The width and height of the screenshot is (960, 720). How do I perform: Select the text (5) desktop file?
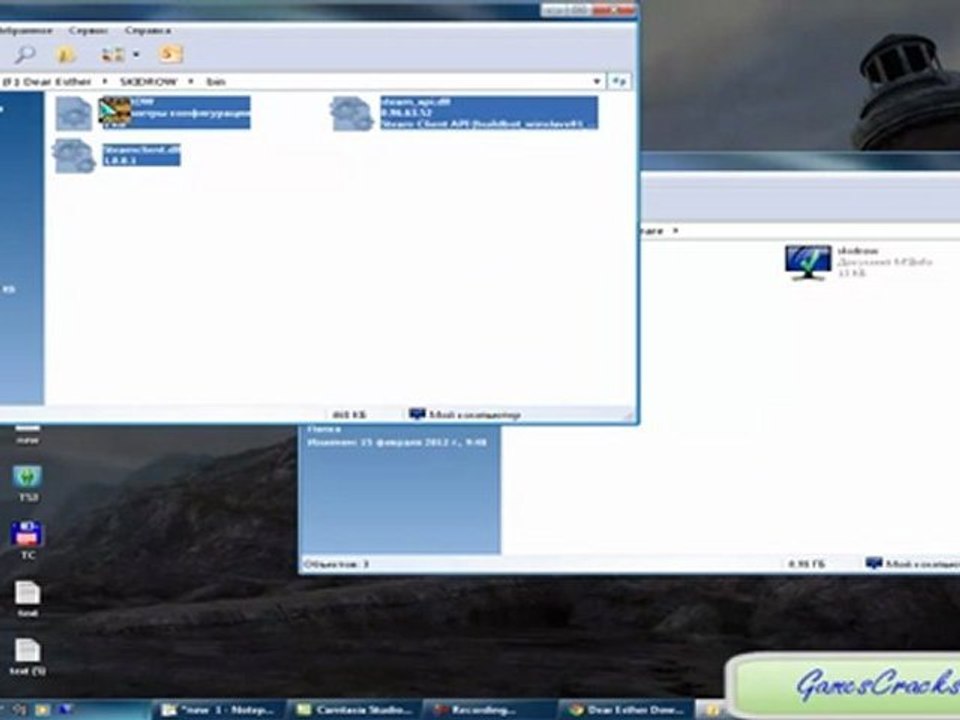coord(28,657)
